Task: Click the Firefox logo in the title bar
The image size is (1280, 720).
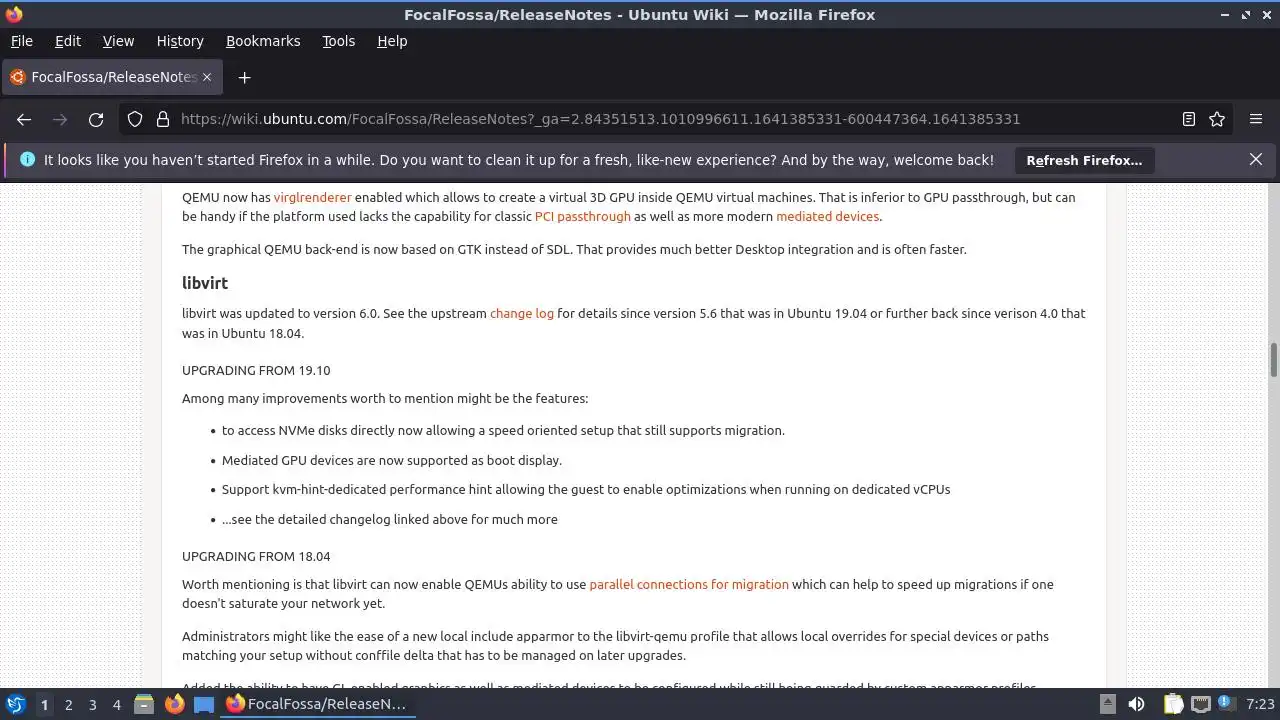Action: 14,14
